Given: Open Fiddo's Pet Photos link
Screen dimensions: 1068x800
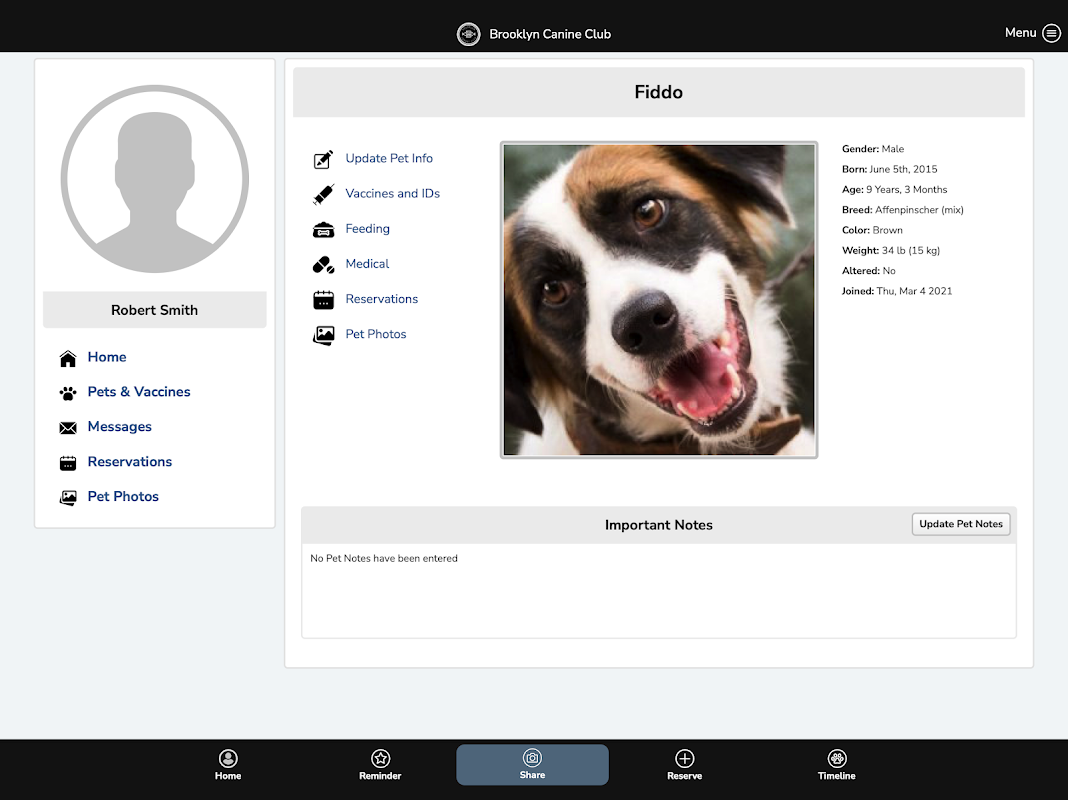Looking at the screenshot, I should (375, 334).
